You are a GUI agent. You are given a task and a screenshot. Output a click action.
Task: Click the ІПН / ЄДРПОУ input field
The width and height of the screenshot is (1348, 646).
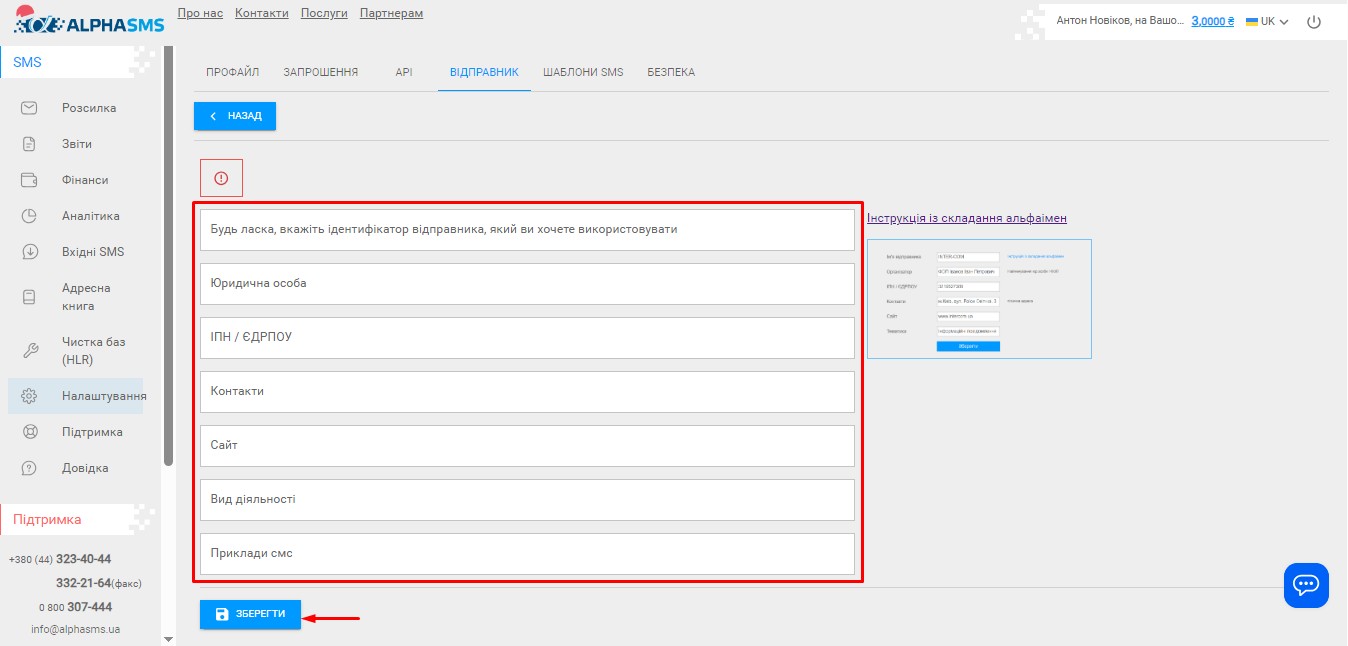(x=527, y=338)
